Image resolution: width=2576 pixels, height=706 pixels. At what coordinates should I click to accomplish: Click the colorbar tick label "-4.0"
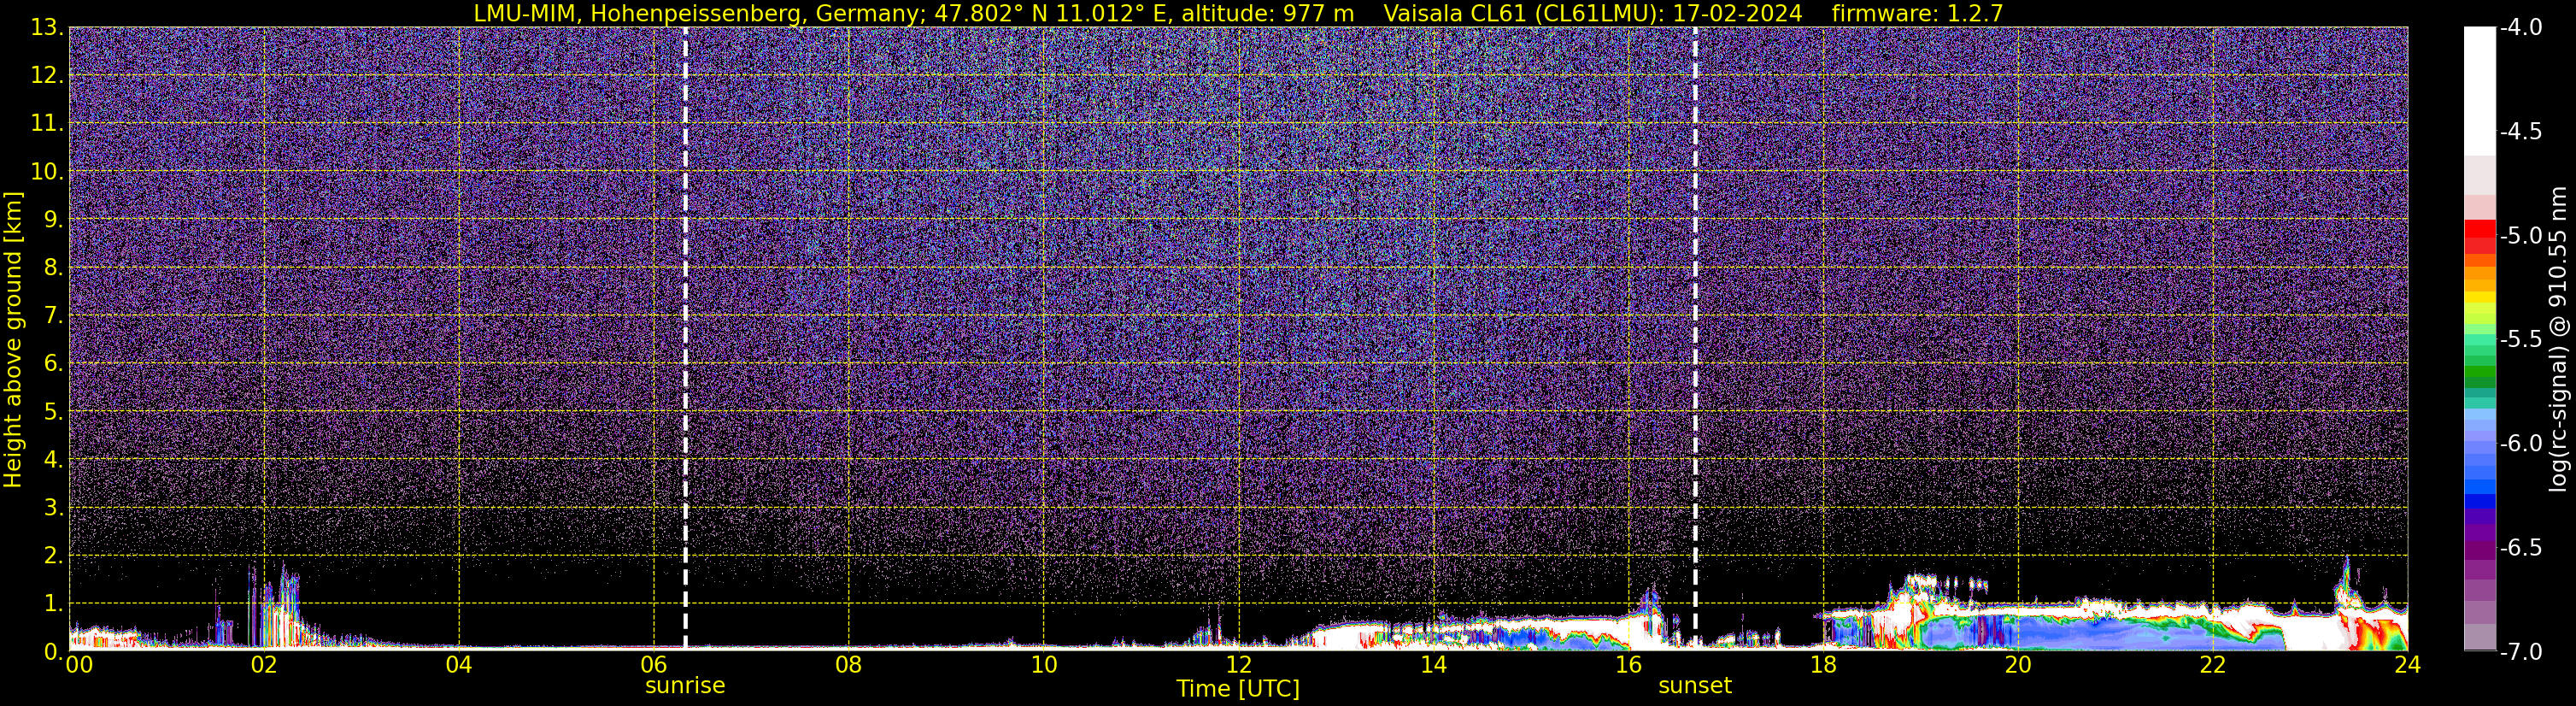click(2520, 28)
